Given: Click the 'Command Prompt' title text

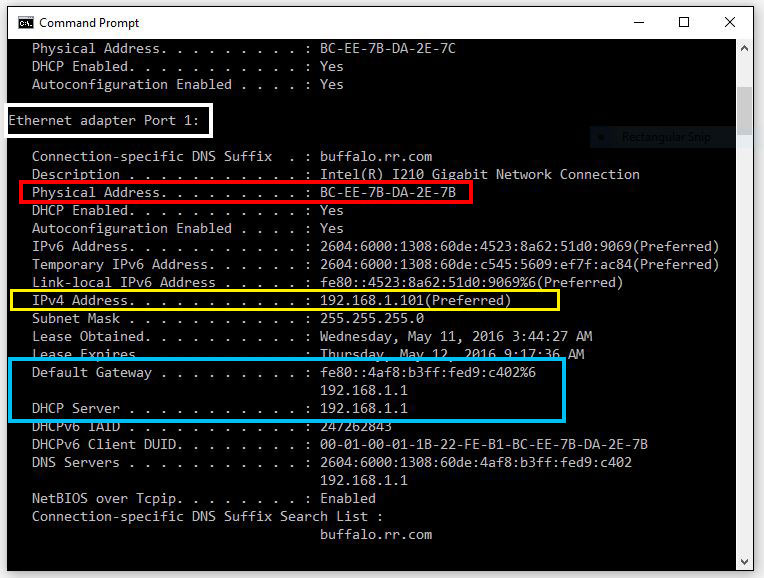Looking at the screenshot, I should [x=89, y=23].
